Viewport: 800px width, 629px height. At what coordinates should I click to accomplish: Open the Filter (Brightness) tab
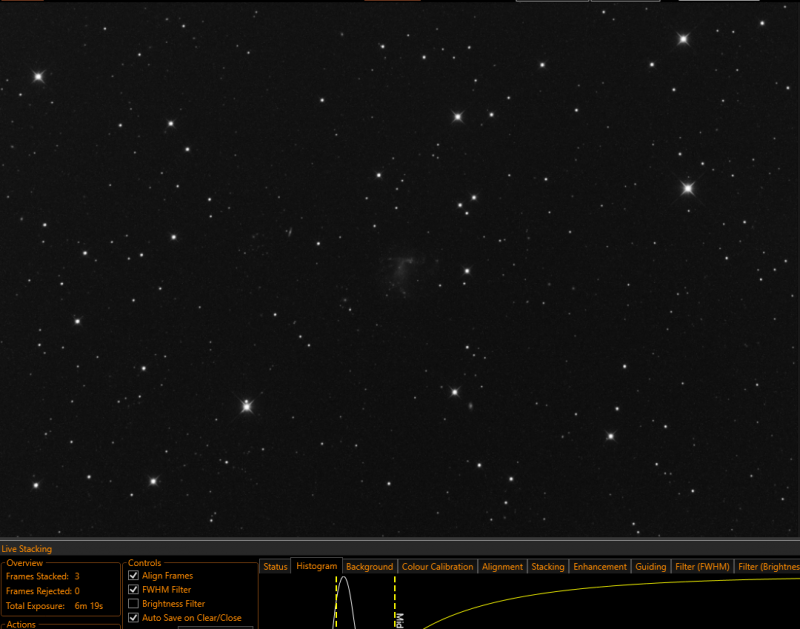click(x=767, y=566)
